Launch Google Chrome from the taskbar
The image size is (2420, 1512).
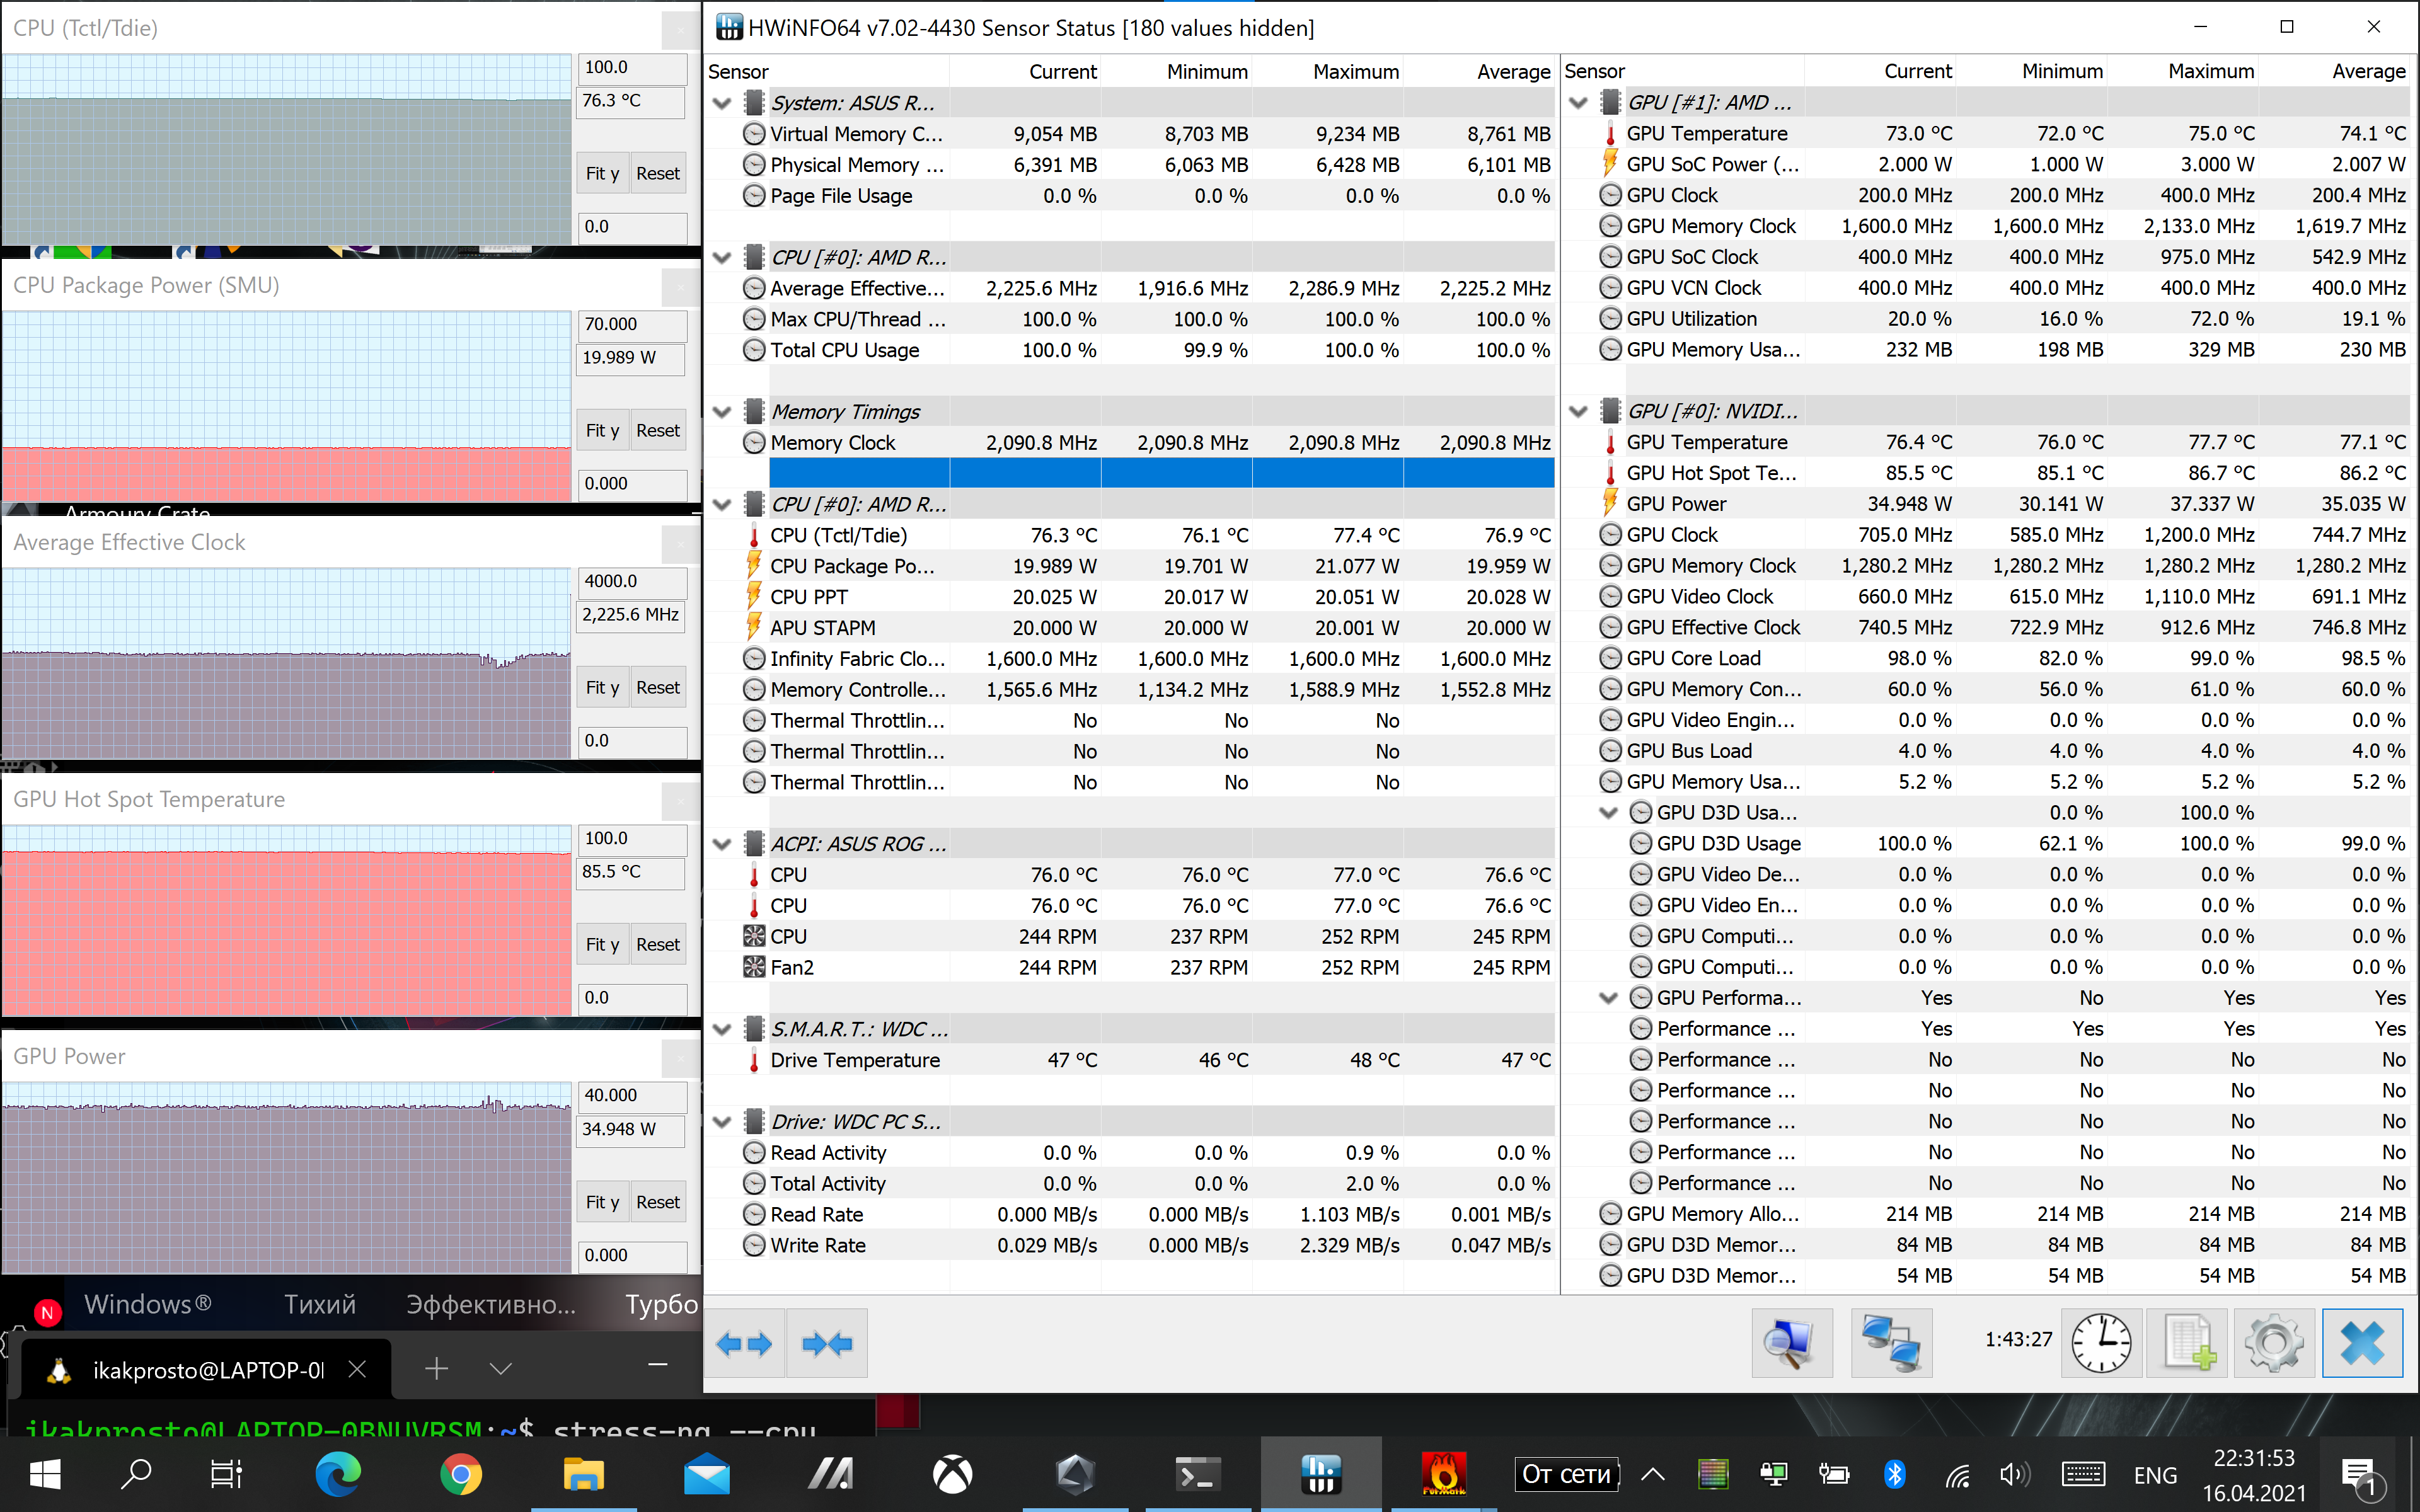tap(461, 1474)
